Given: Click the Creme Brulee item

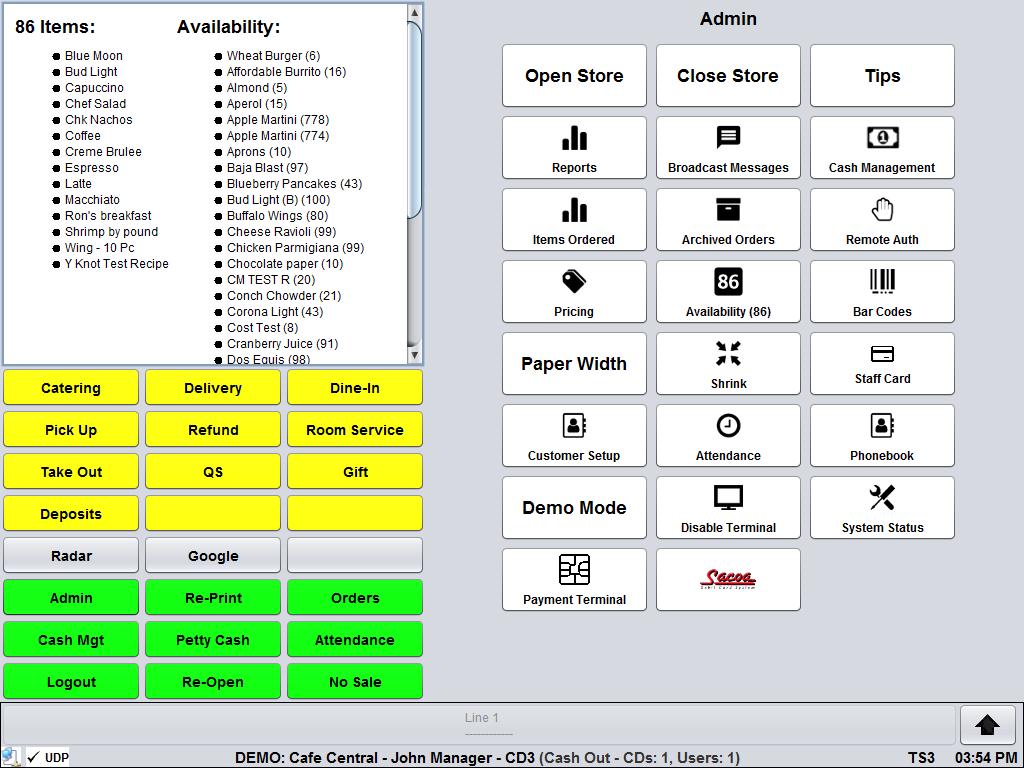Looking at the screenshot, I should point(103,152).
